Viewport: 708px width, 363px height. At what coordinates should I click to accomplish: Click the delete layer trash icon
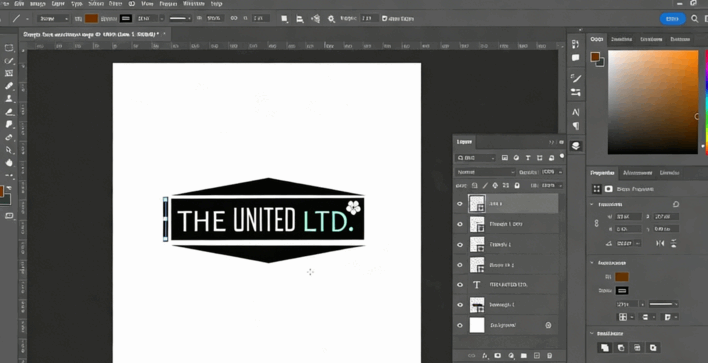point(550,356)
